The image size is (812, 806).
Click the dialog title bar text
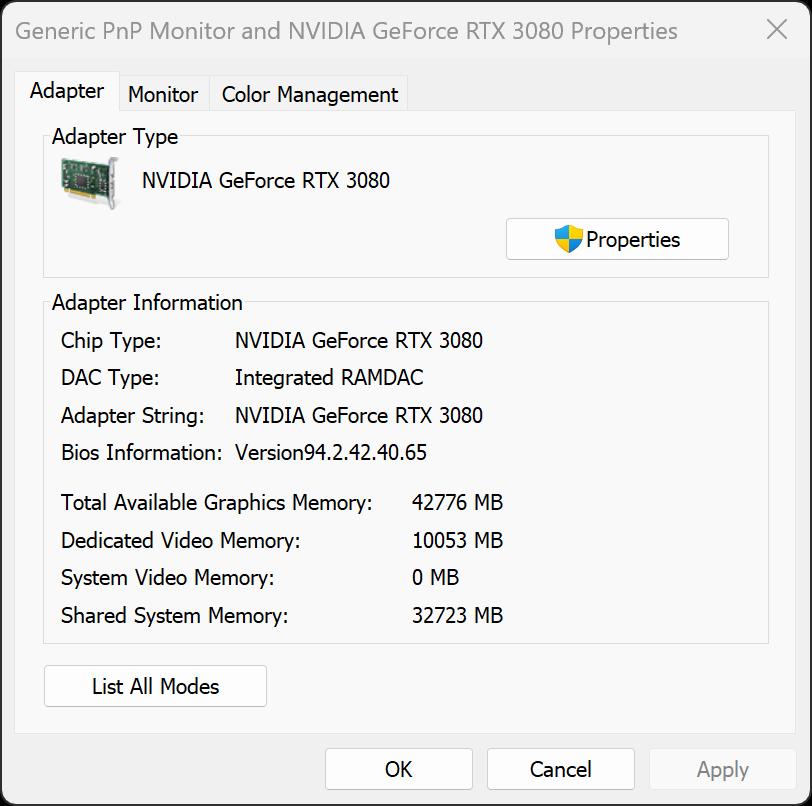pyautogui.click(x=347, y=31)
